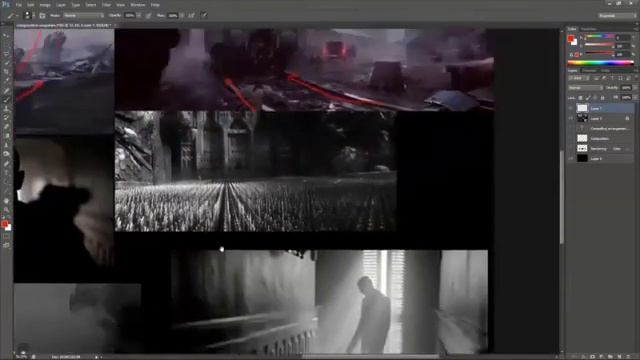Switch to the Channels tab
Viewport: 640px width, 360px height.
coord(589,70)
